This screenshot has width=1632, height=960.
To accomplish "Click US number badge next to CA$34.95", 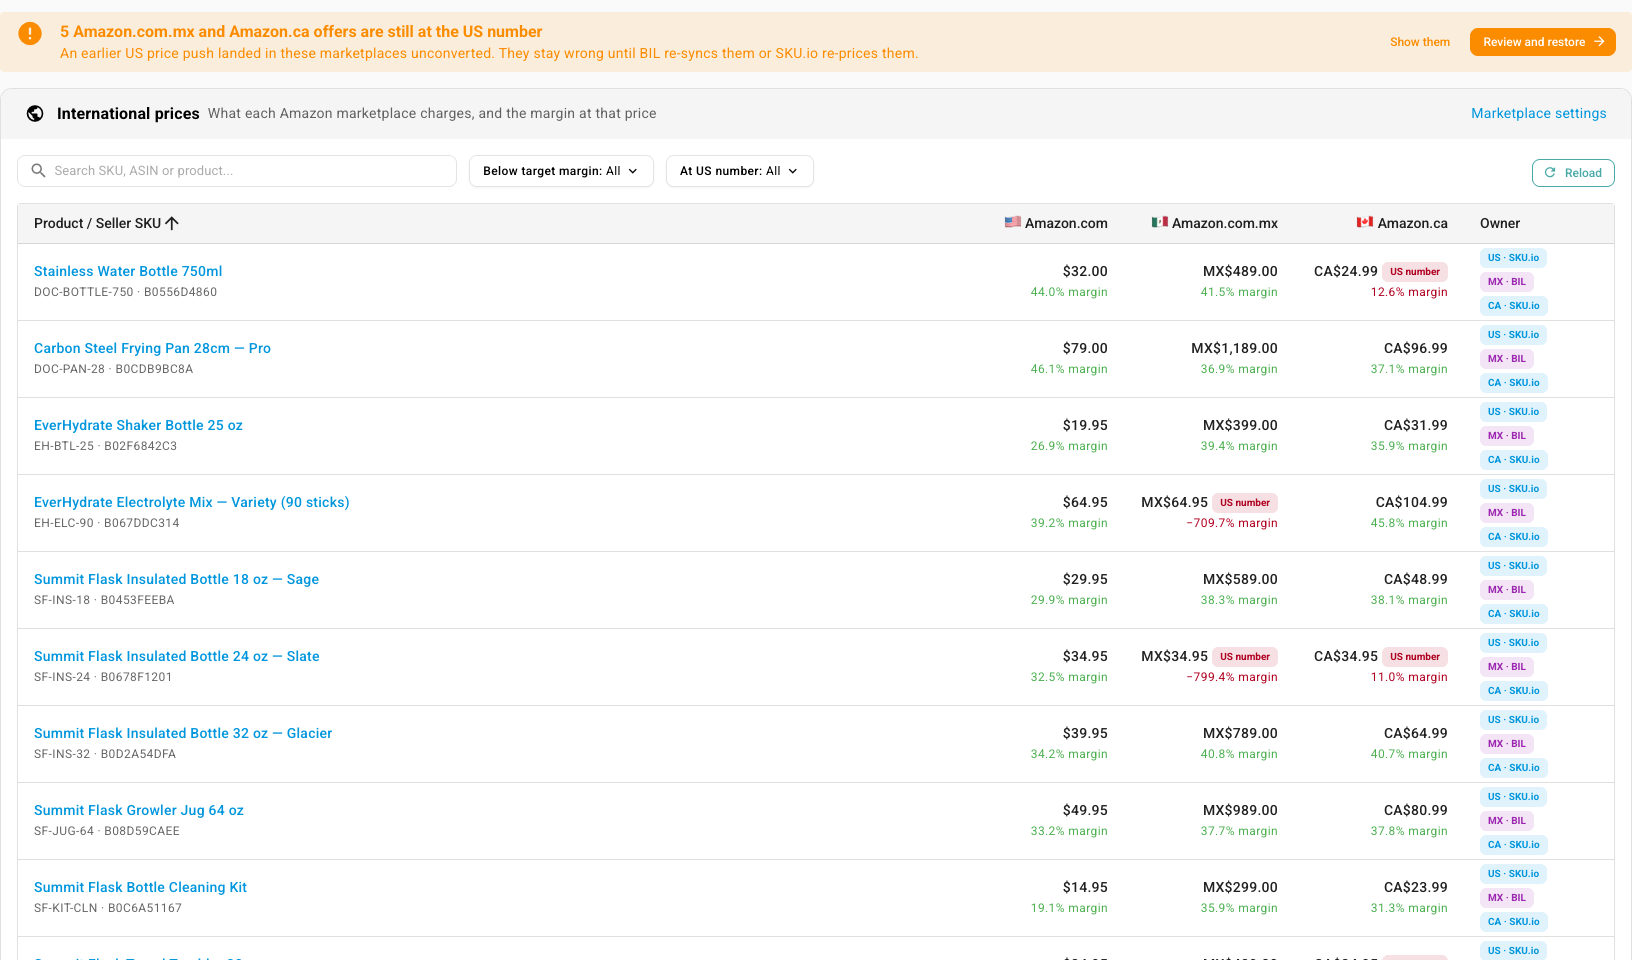I will click(x=1415, y=657).
